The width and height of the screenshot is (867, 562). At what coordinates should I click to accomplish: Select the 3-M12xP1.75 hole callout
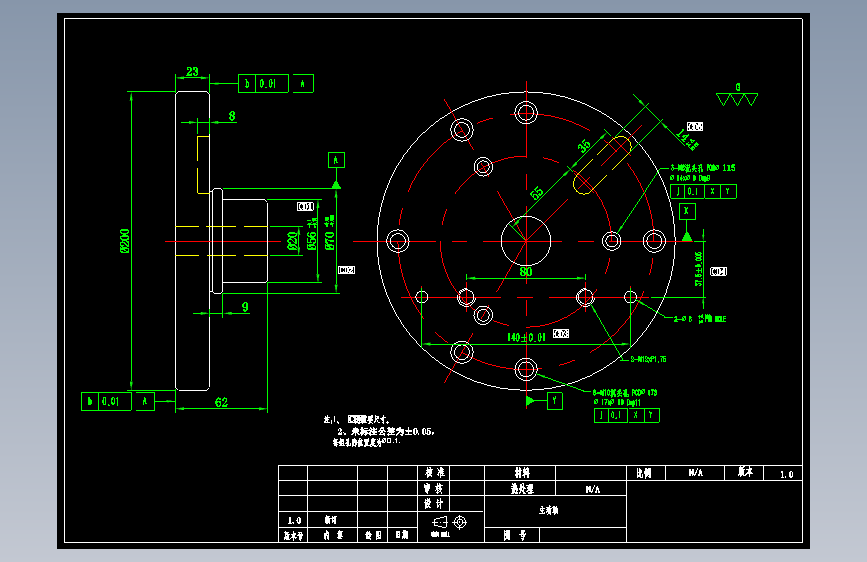pos(648,359)
